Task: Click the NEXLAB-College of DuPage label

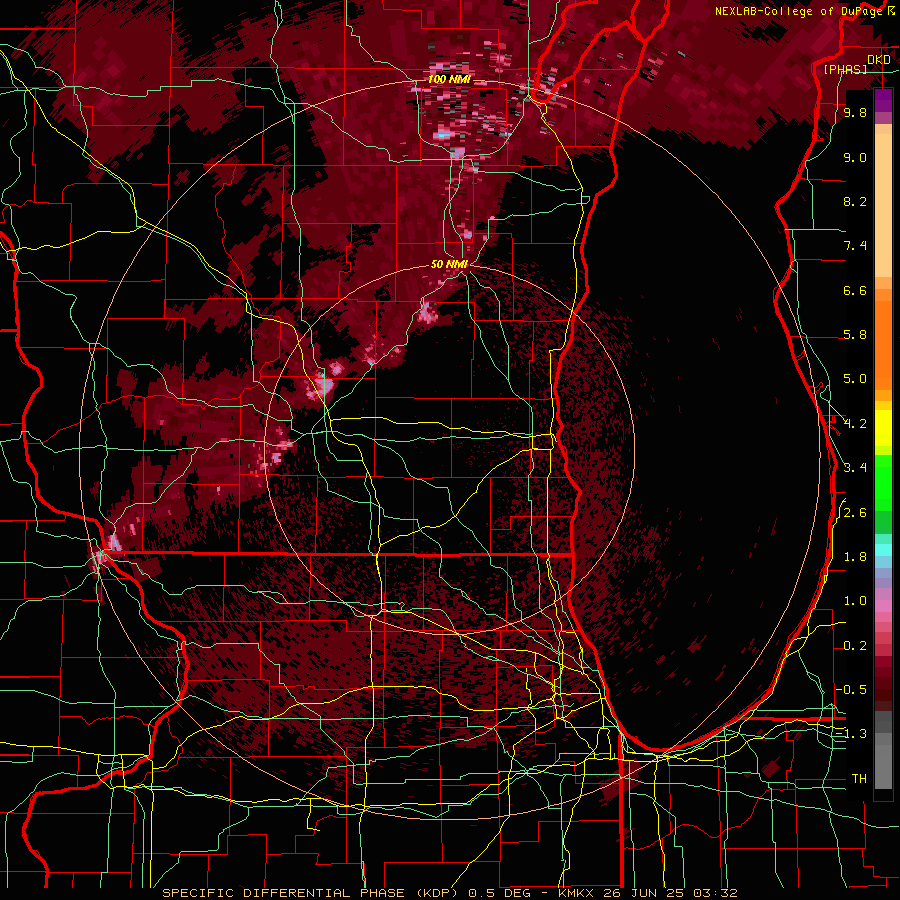Action: [x=800, y=11]
